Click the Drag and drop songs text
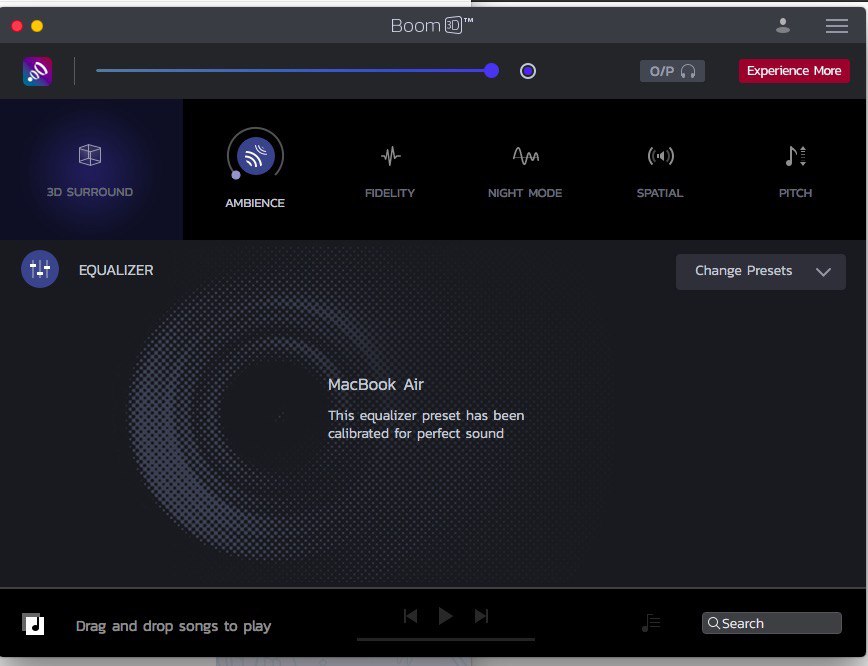The height and width of the screenshot is (666, 868). [173, 626]
